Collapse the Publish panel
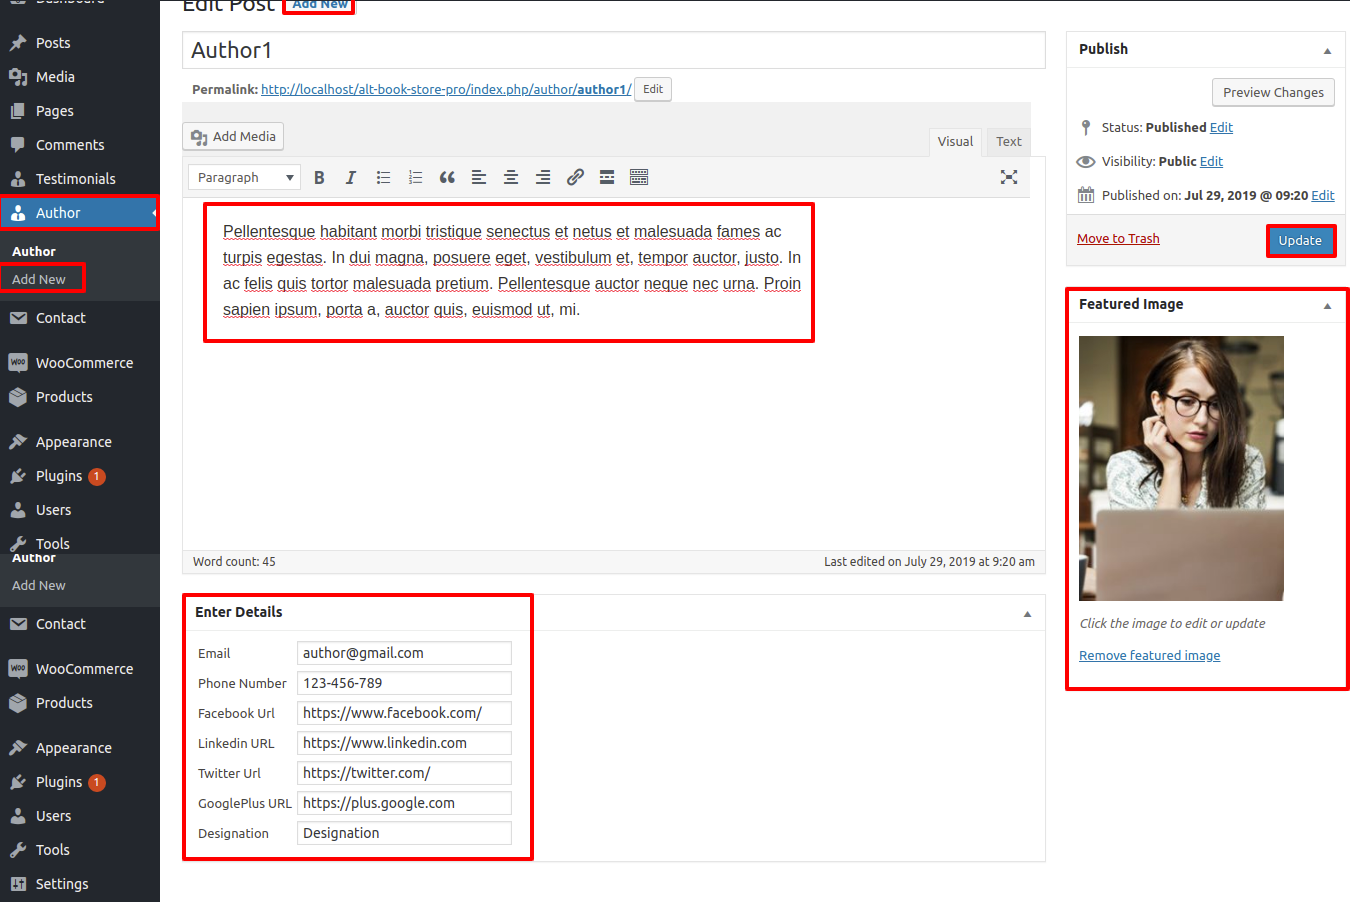This screenshot has width=1350, height=902. click(x=1327, y=50)
